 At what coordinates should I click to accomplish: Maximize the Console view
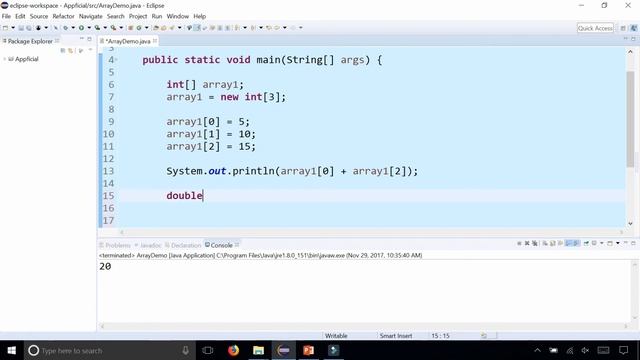633,243
